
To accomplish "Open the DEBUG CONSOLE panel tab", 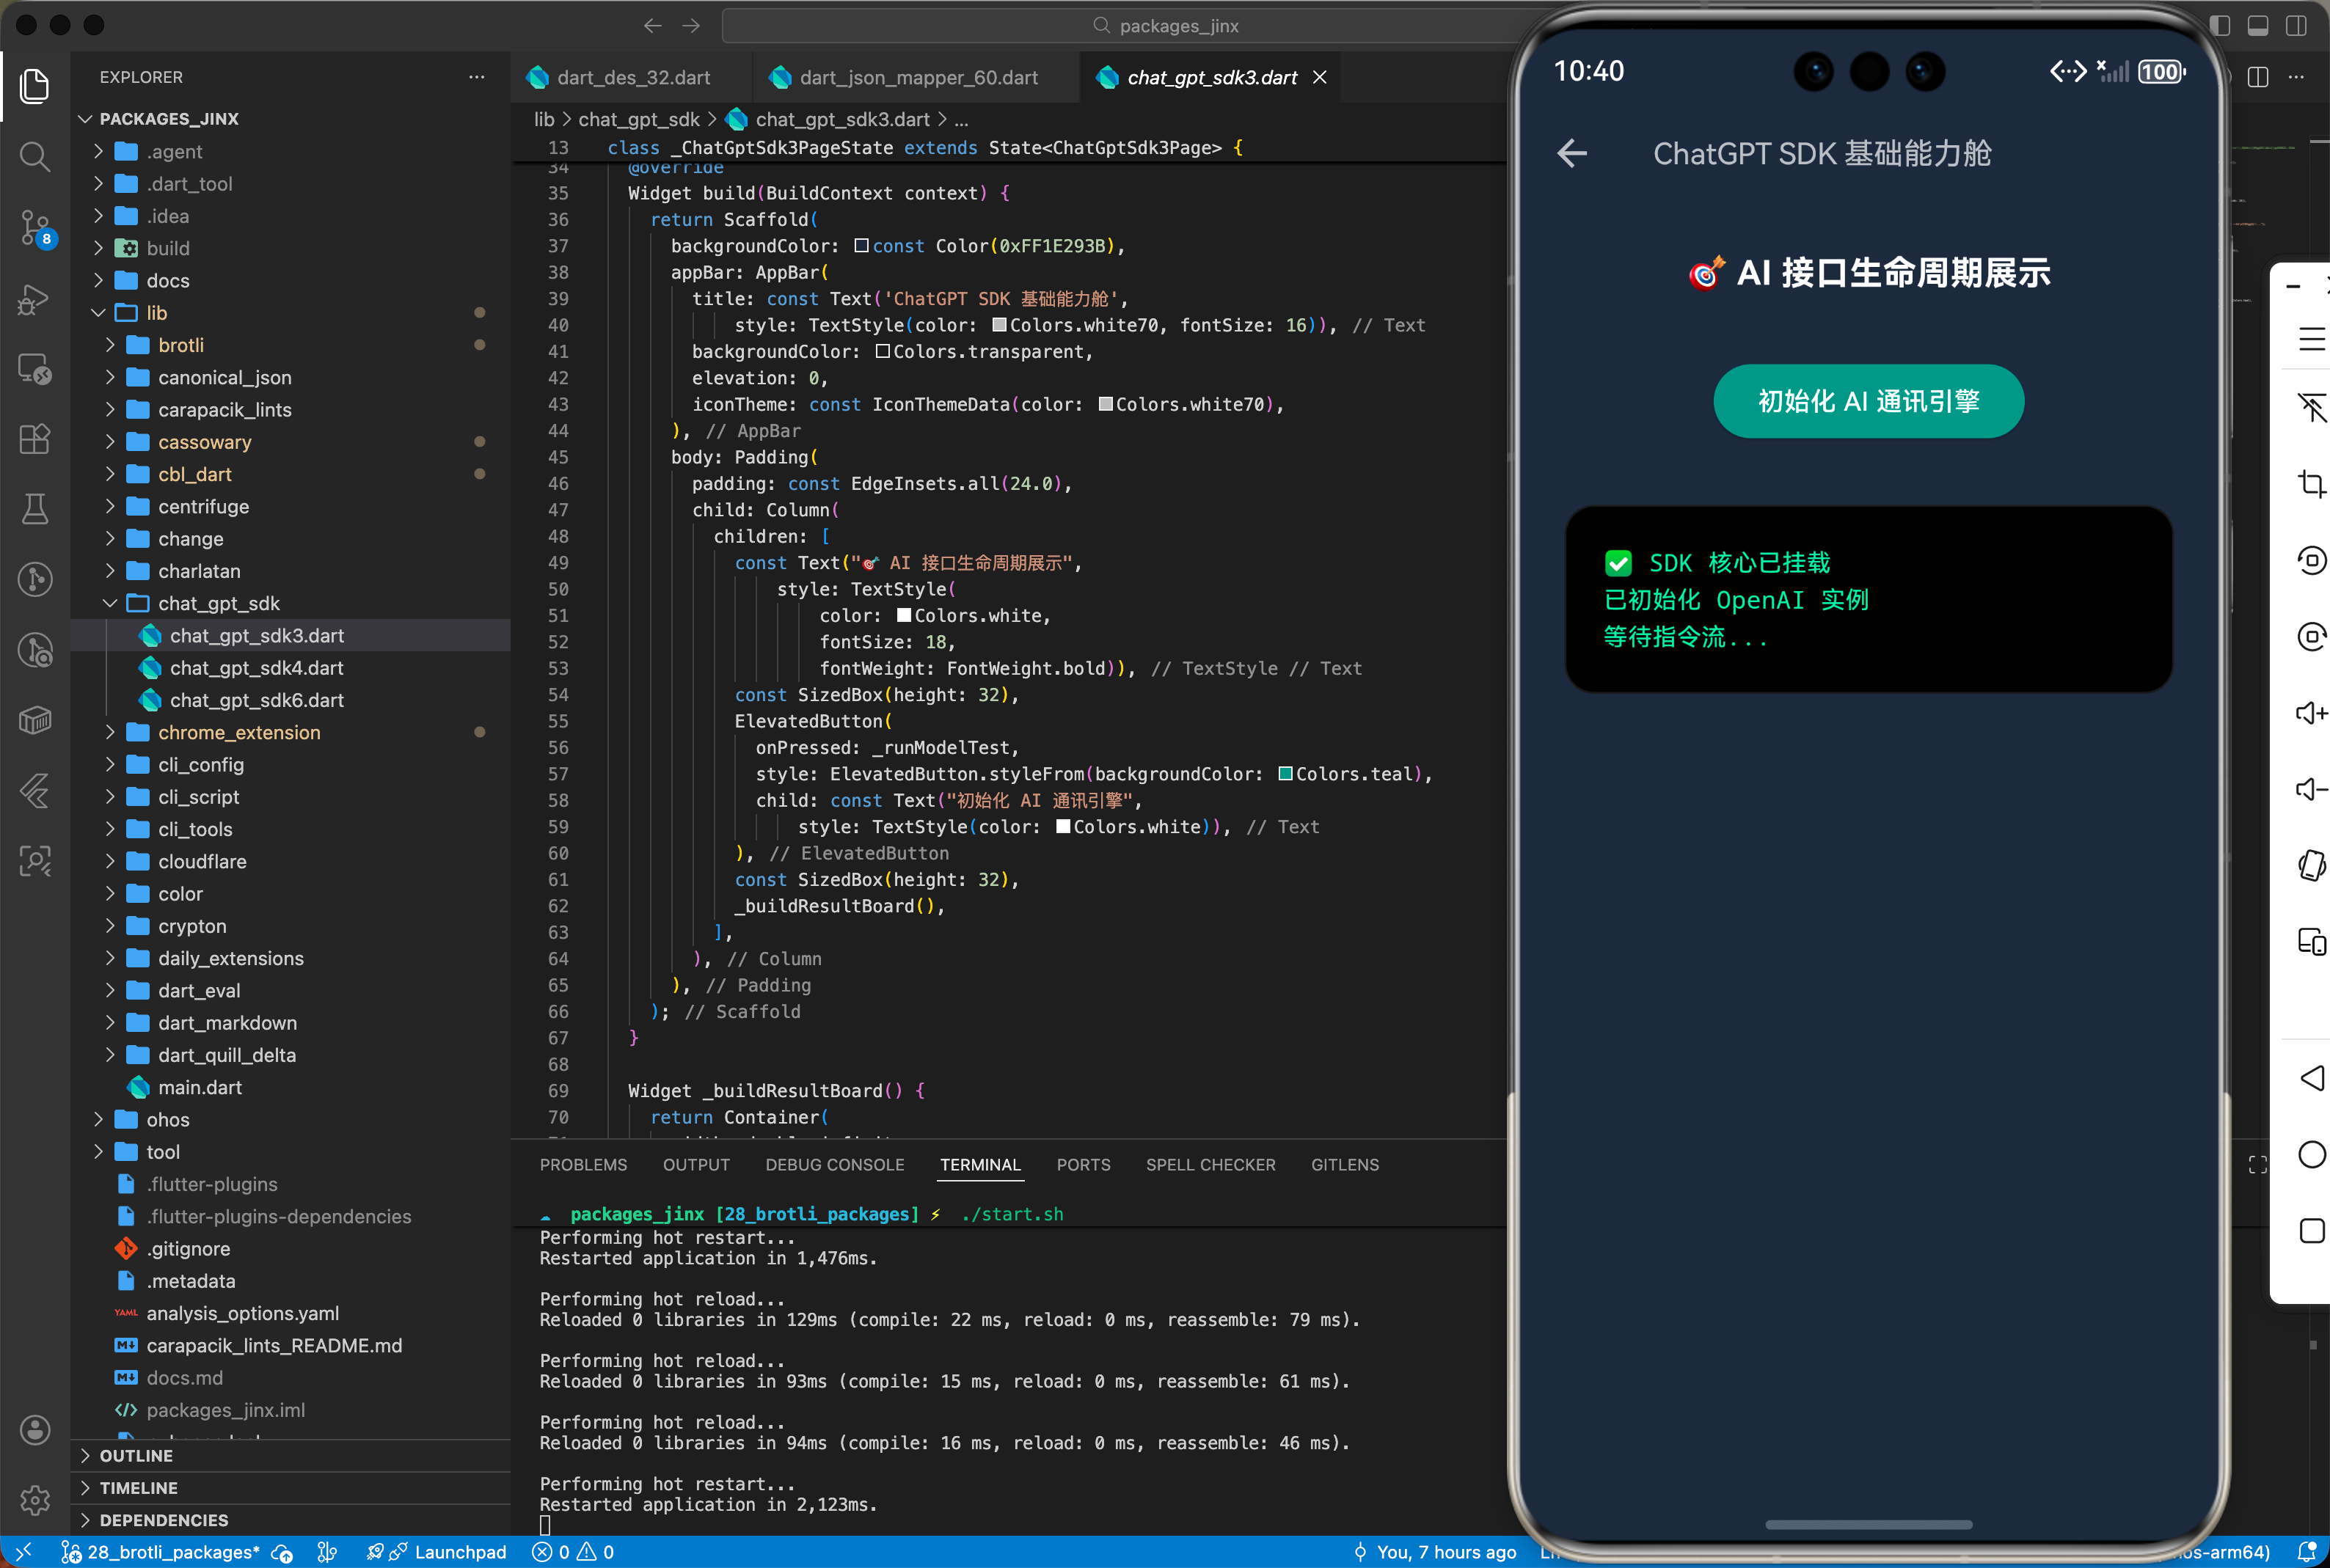I will pos(834,1165).
